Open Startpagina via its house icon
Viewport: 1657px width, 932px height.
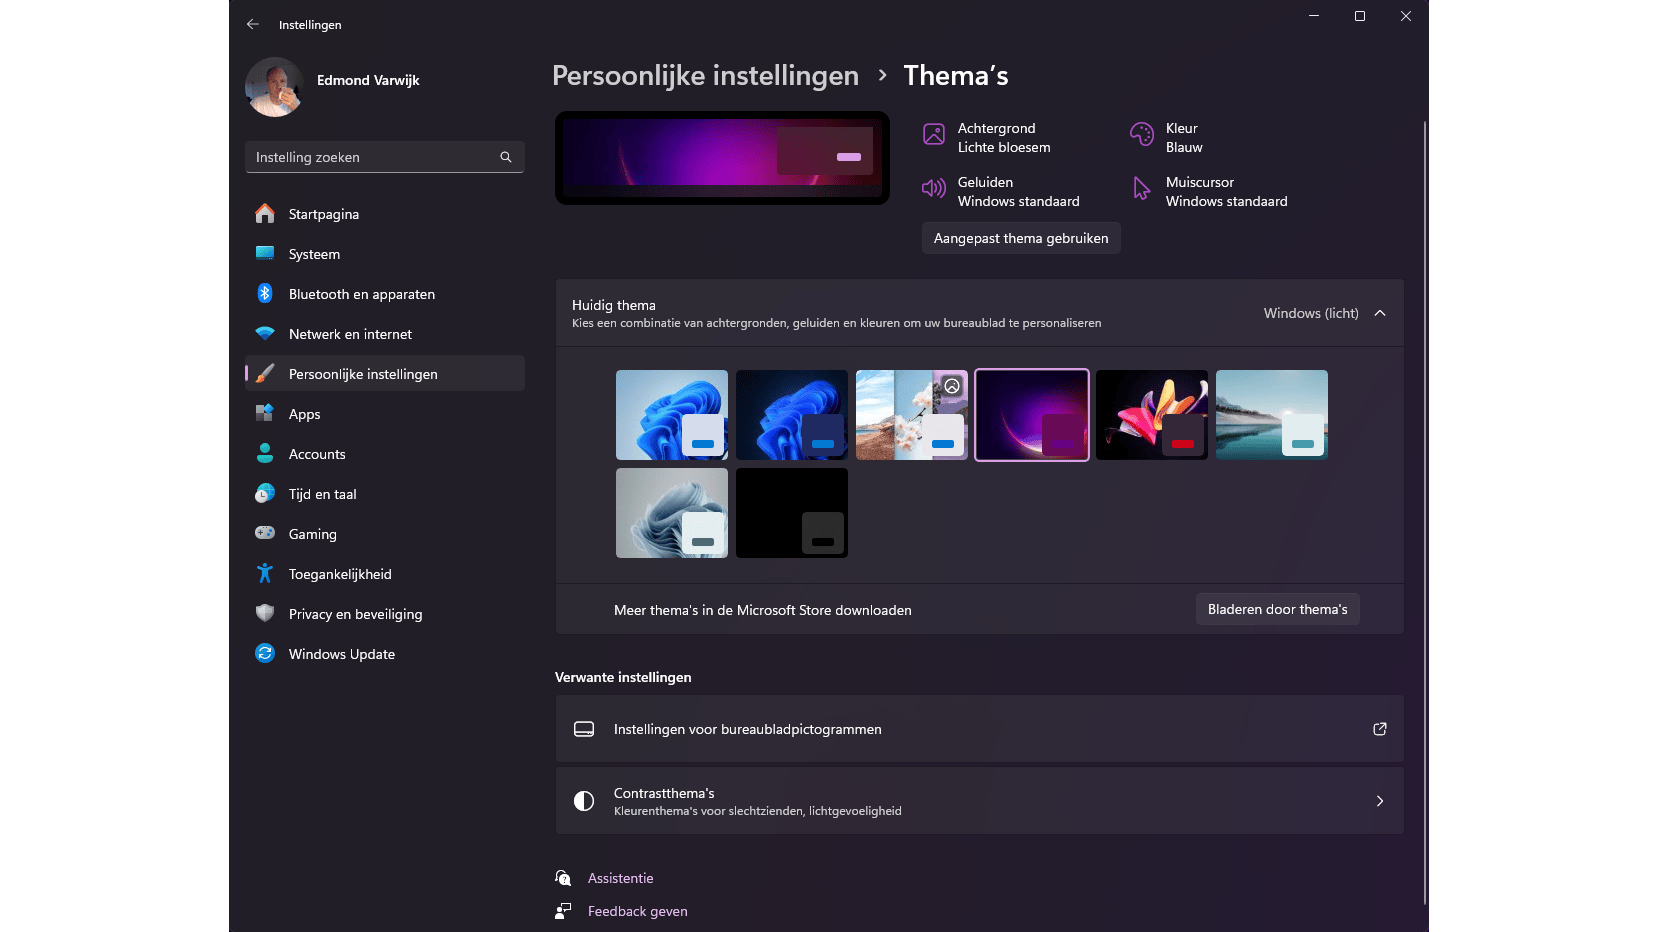click(265, 214)
